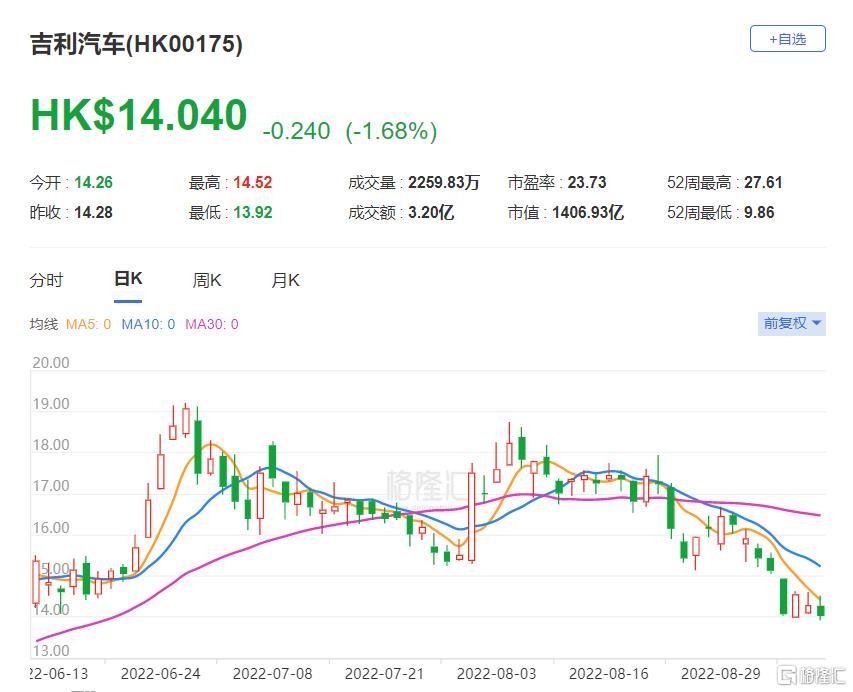Click the 17.00 price axis label
This screenshot has height=692, width=853.
pos(51,486)
